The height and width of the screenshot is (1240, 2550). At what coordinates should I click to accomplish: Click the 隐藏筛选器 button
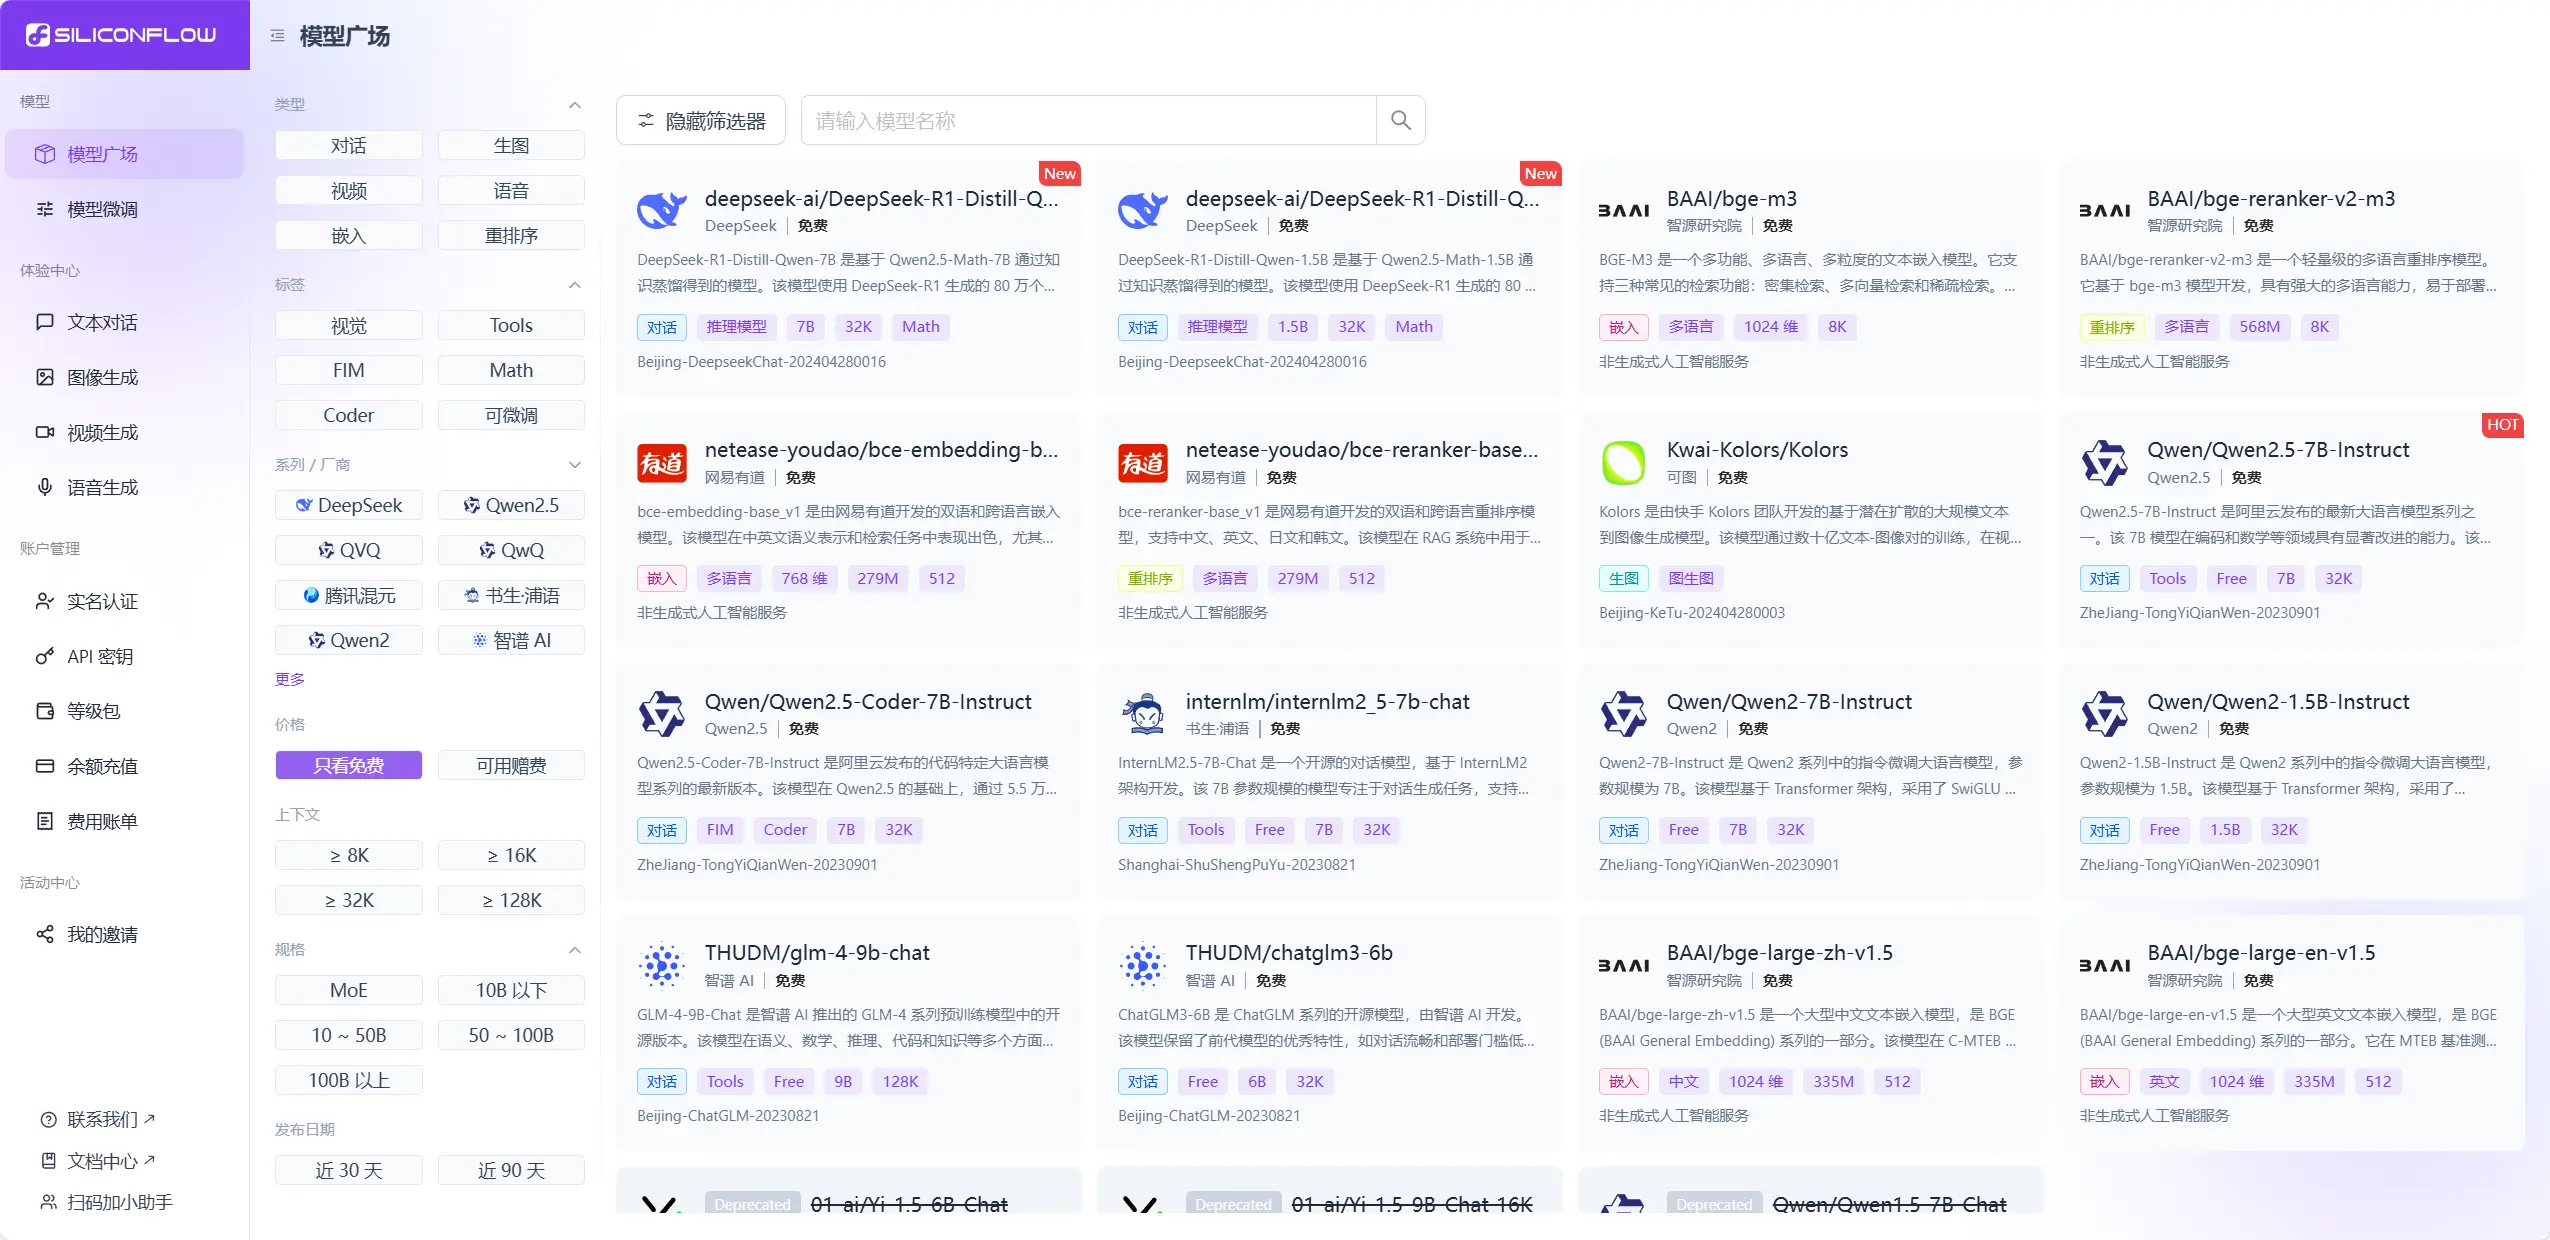click(701, 121)
